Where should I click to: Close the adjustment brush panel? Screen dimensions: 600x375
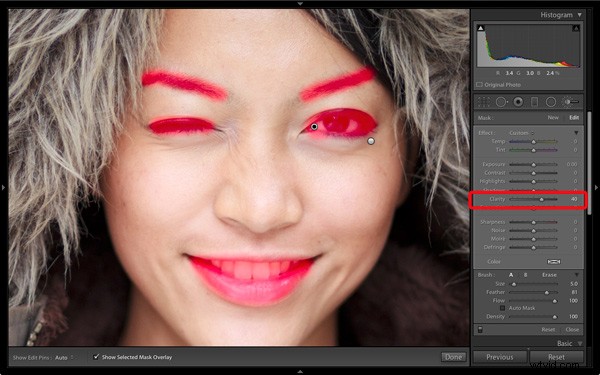[x=572, y=329]
